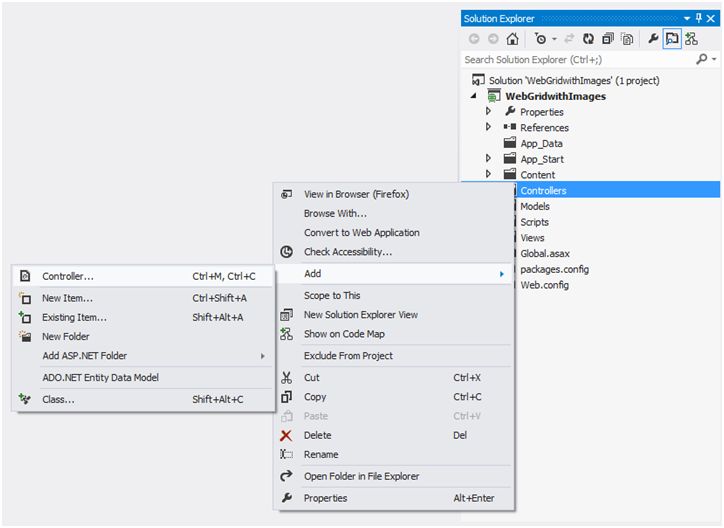
Task: Open the Solution Explorer window position dropdown
Action: 687,18
